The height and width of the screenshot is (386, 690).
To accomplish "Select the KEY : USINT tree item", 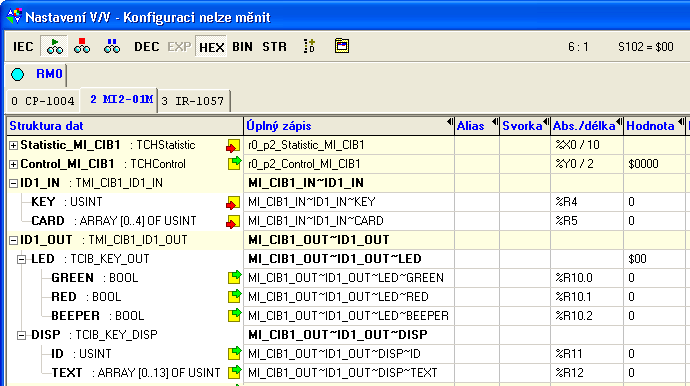I will (67, 202).
